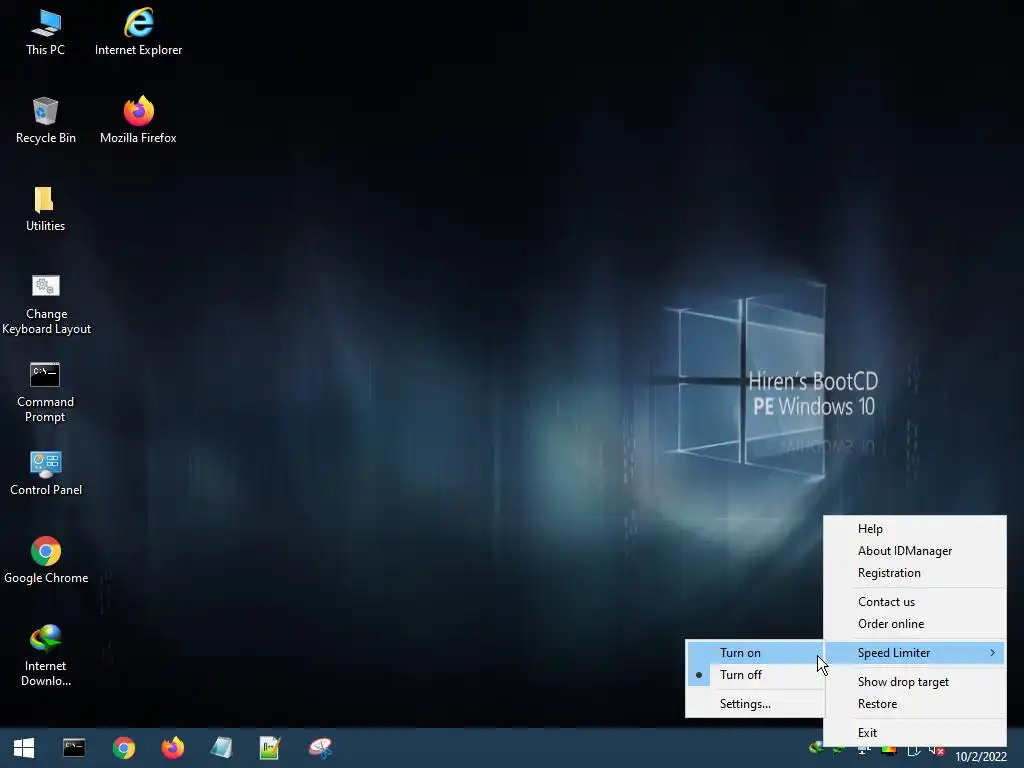Open About IDManager
This screenshot has height=768, width=1024.
[915, 551]
